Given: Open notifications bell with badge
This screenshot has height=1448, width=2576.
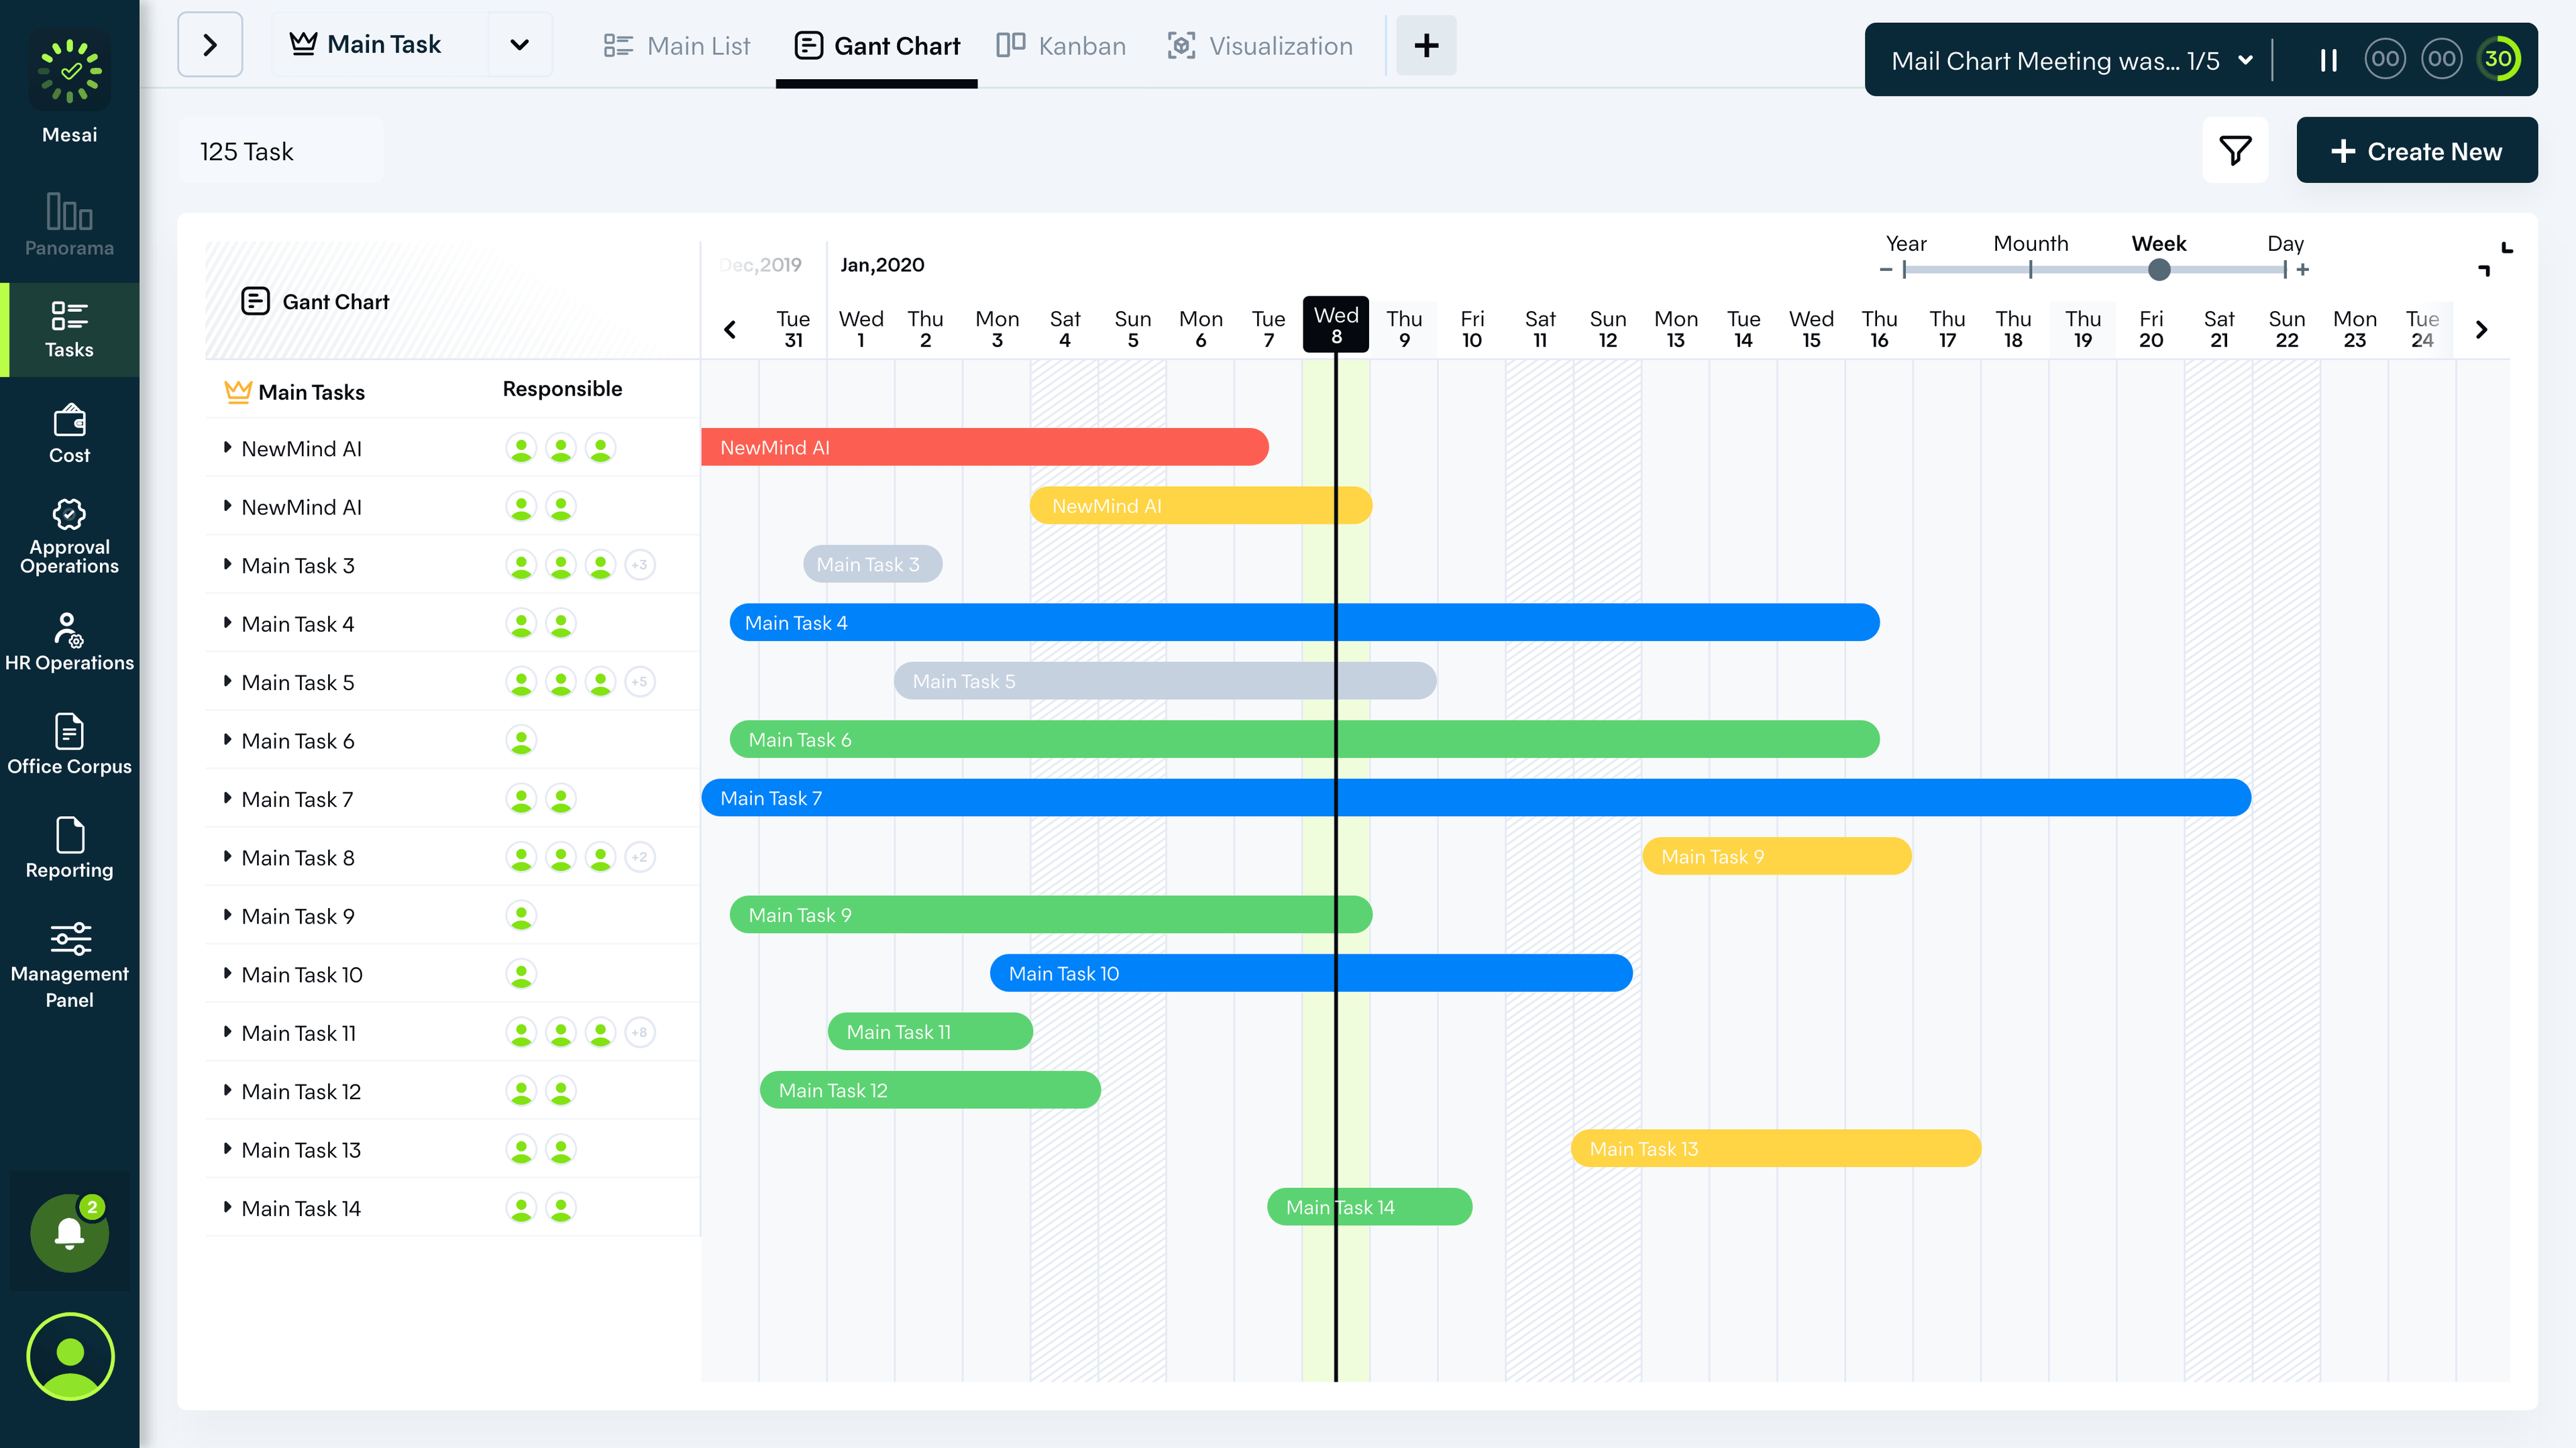Looking at the screenshot, I should tap(69, 1232).
